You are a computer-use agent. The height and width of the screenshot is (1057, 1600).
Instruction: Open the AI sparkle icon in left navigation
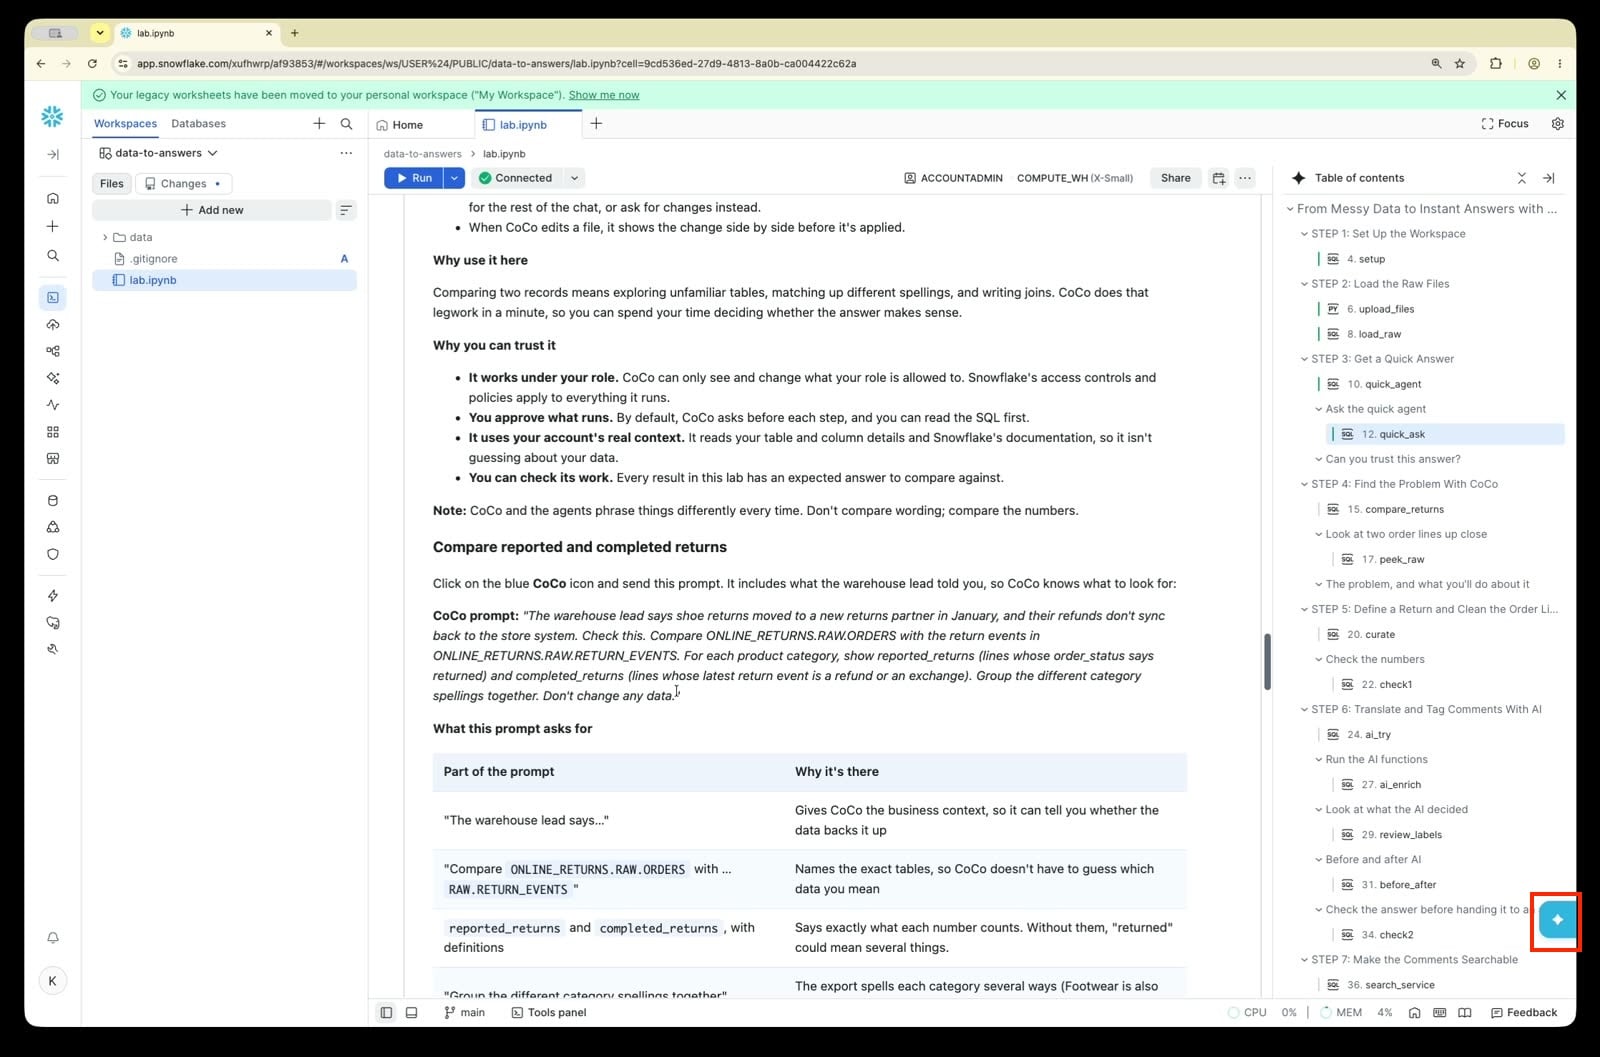53,378
